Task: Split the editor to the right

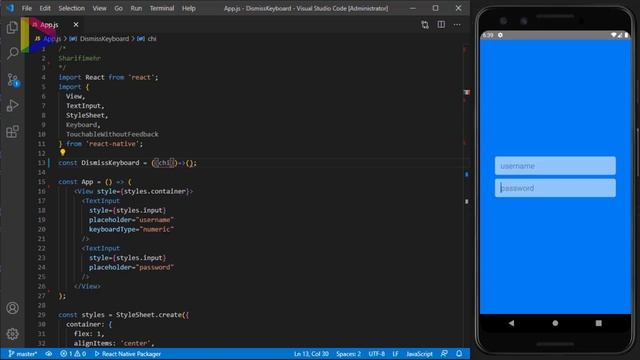Action: click(x=441, y=24)
